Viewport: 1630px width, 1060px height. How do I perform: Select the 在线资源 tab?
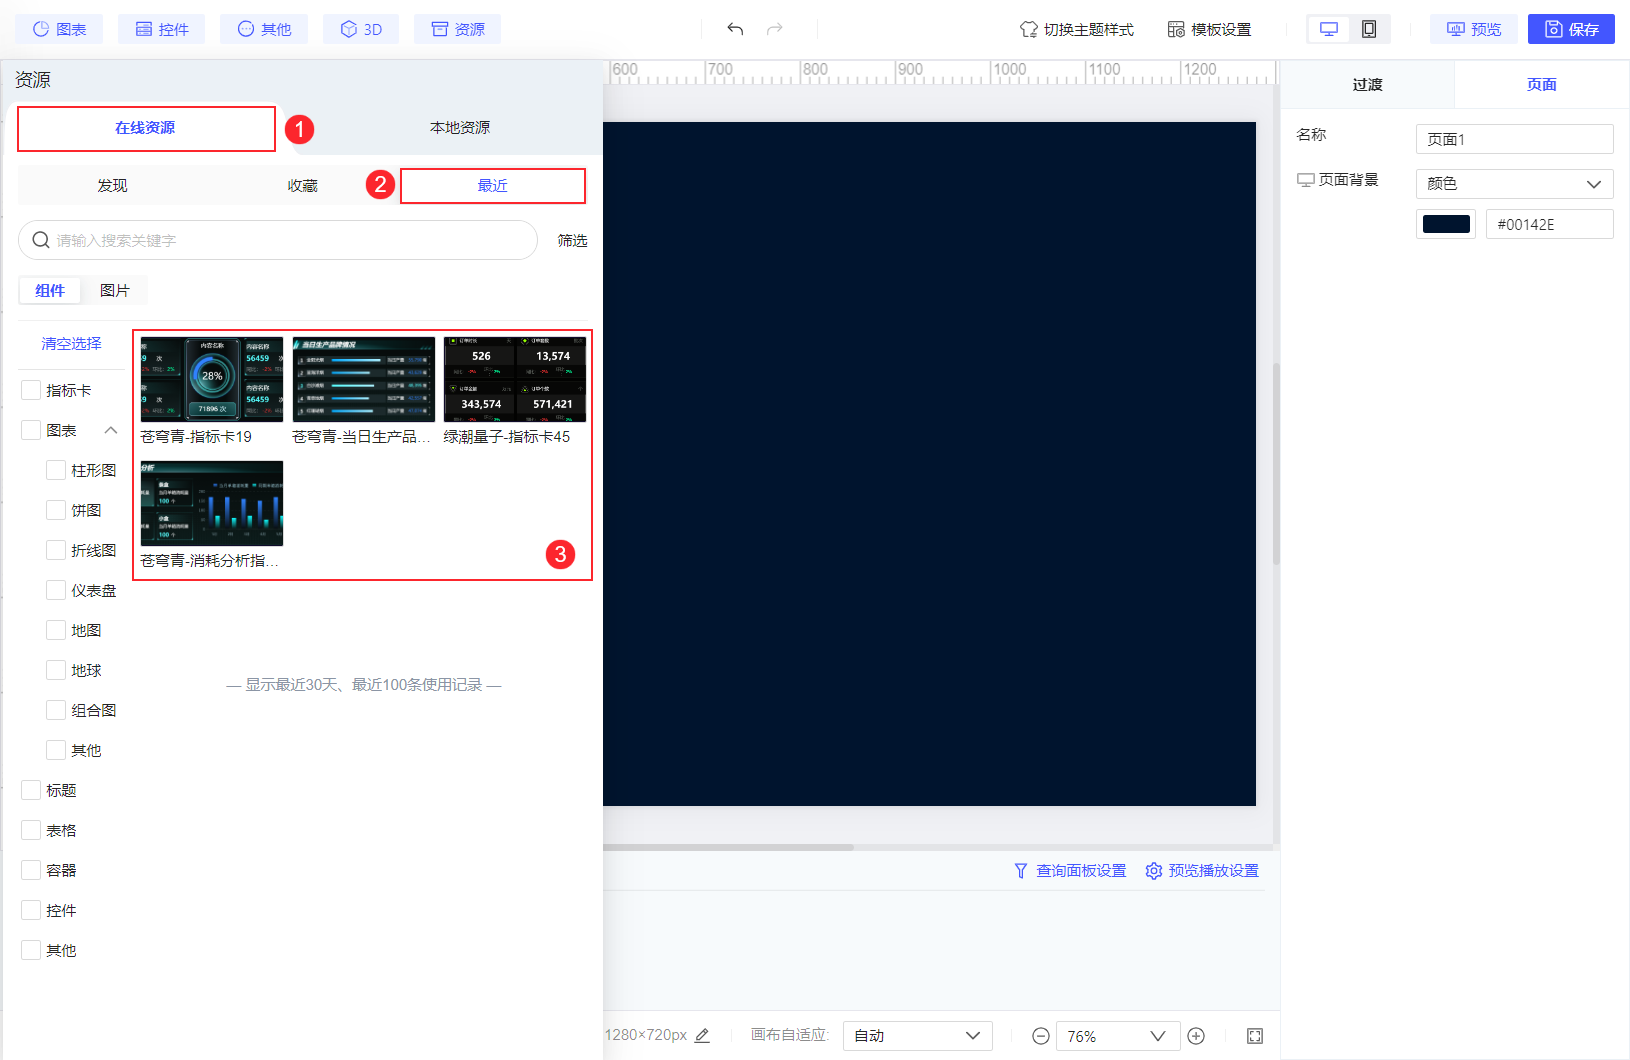coord(146,128)
